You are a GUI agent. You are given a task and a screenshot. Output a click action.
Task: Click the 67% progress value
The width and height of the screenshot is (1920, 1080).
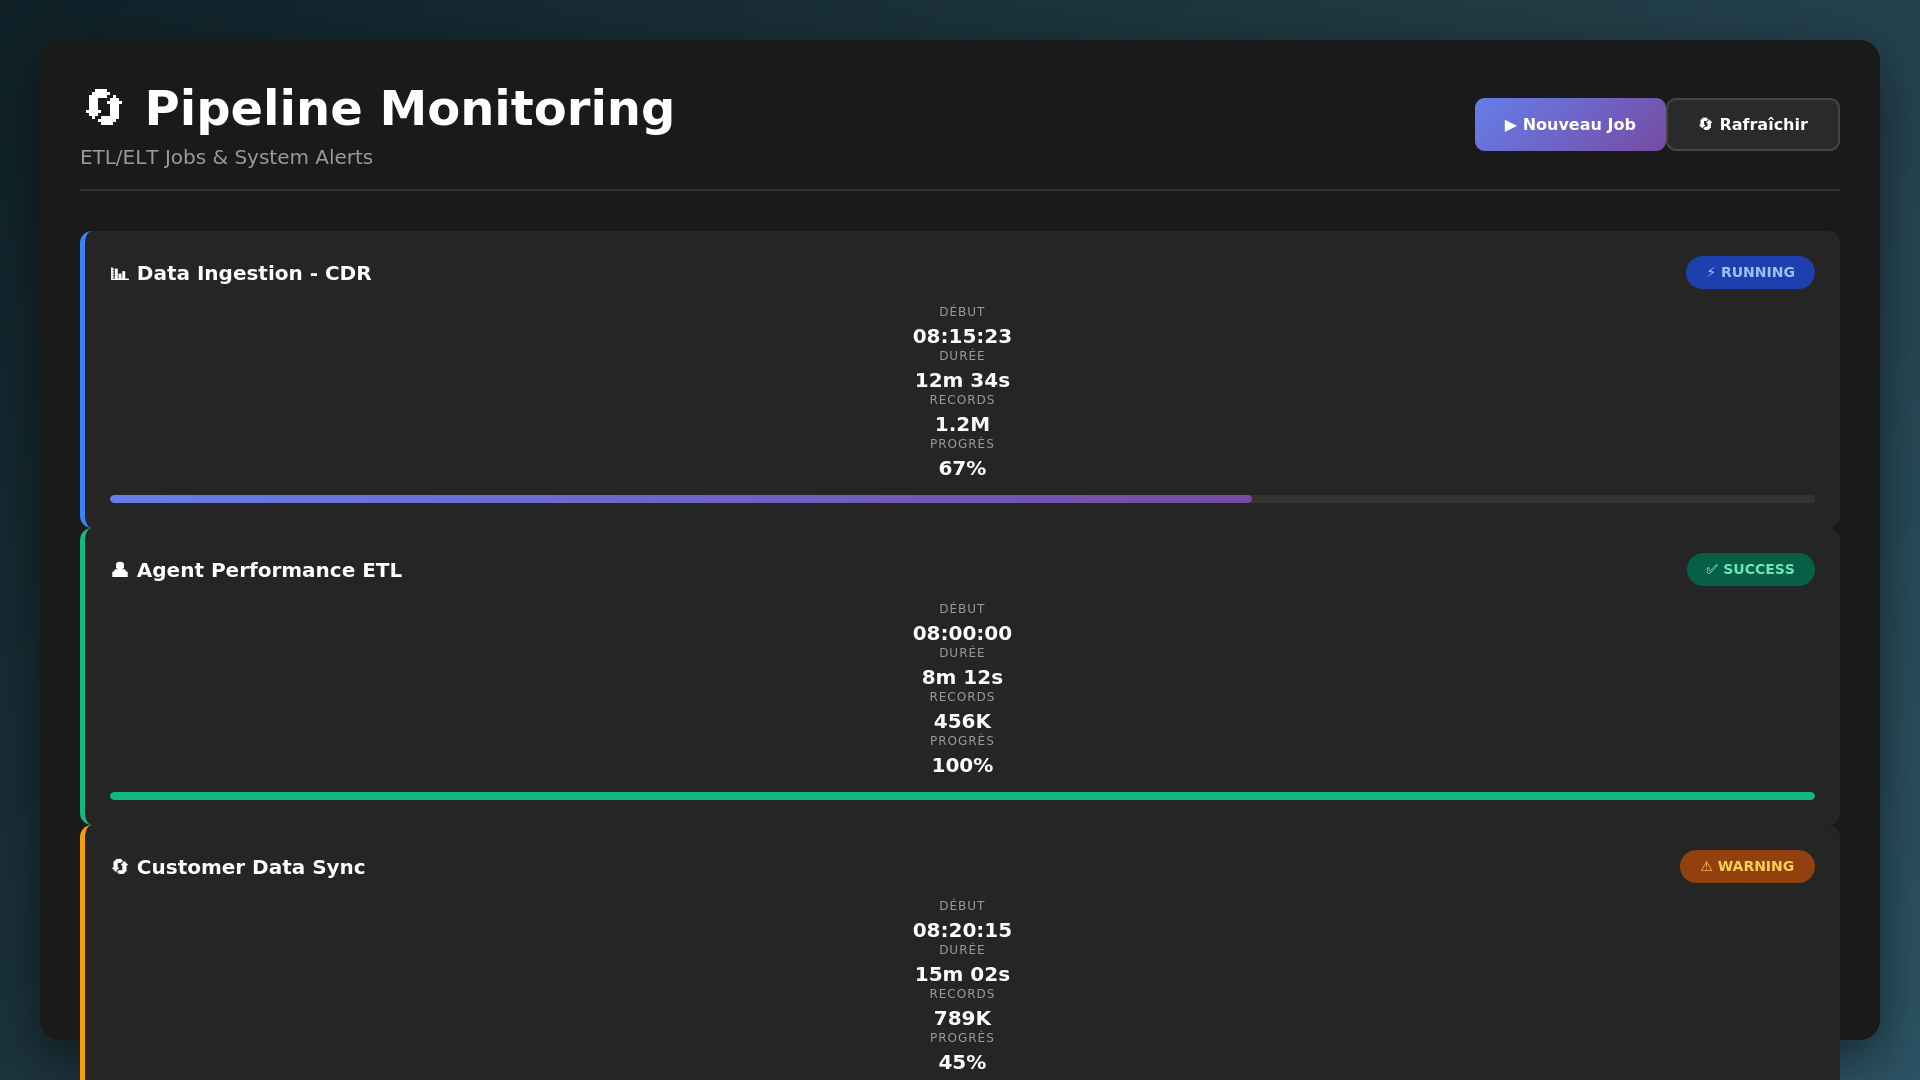click(x=962, y=469)
